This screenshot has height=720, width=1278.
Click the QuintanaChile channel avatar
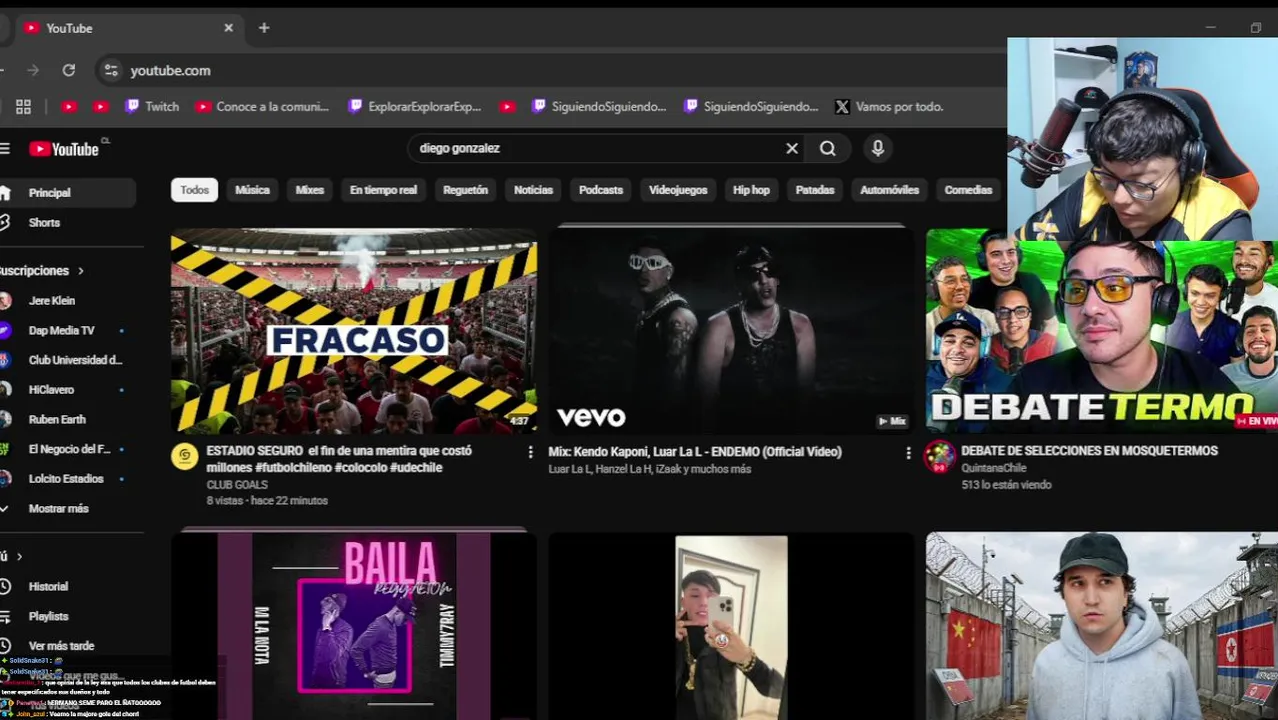[939, 456]
